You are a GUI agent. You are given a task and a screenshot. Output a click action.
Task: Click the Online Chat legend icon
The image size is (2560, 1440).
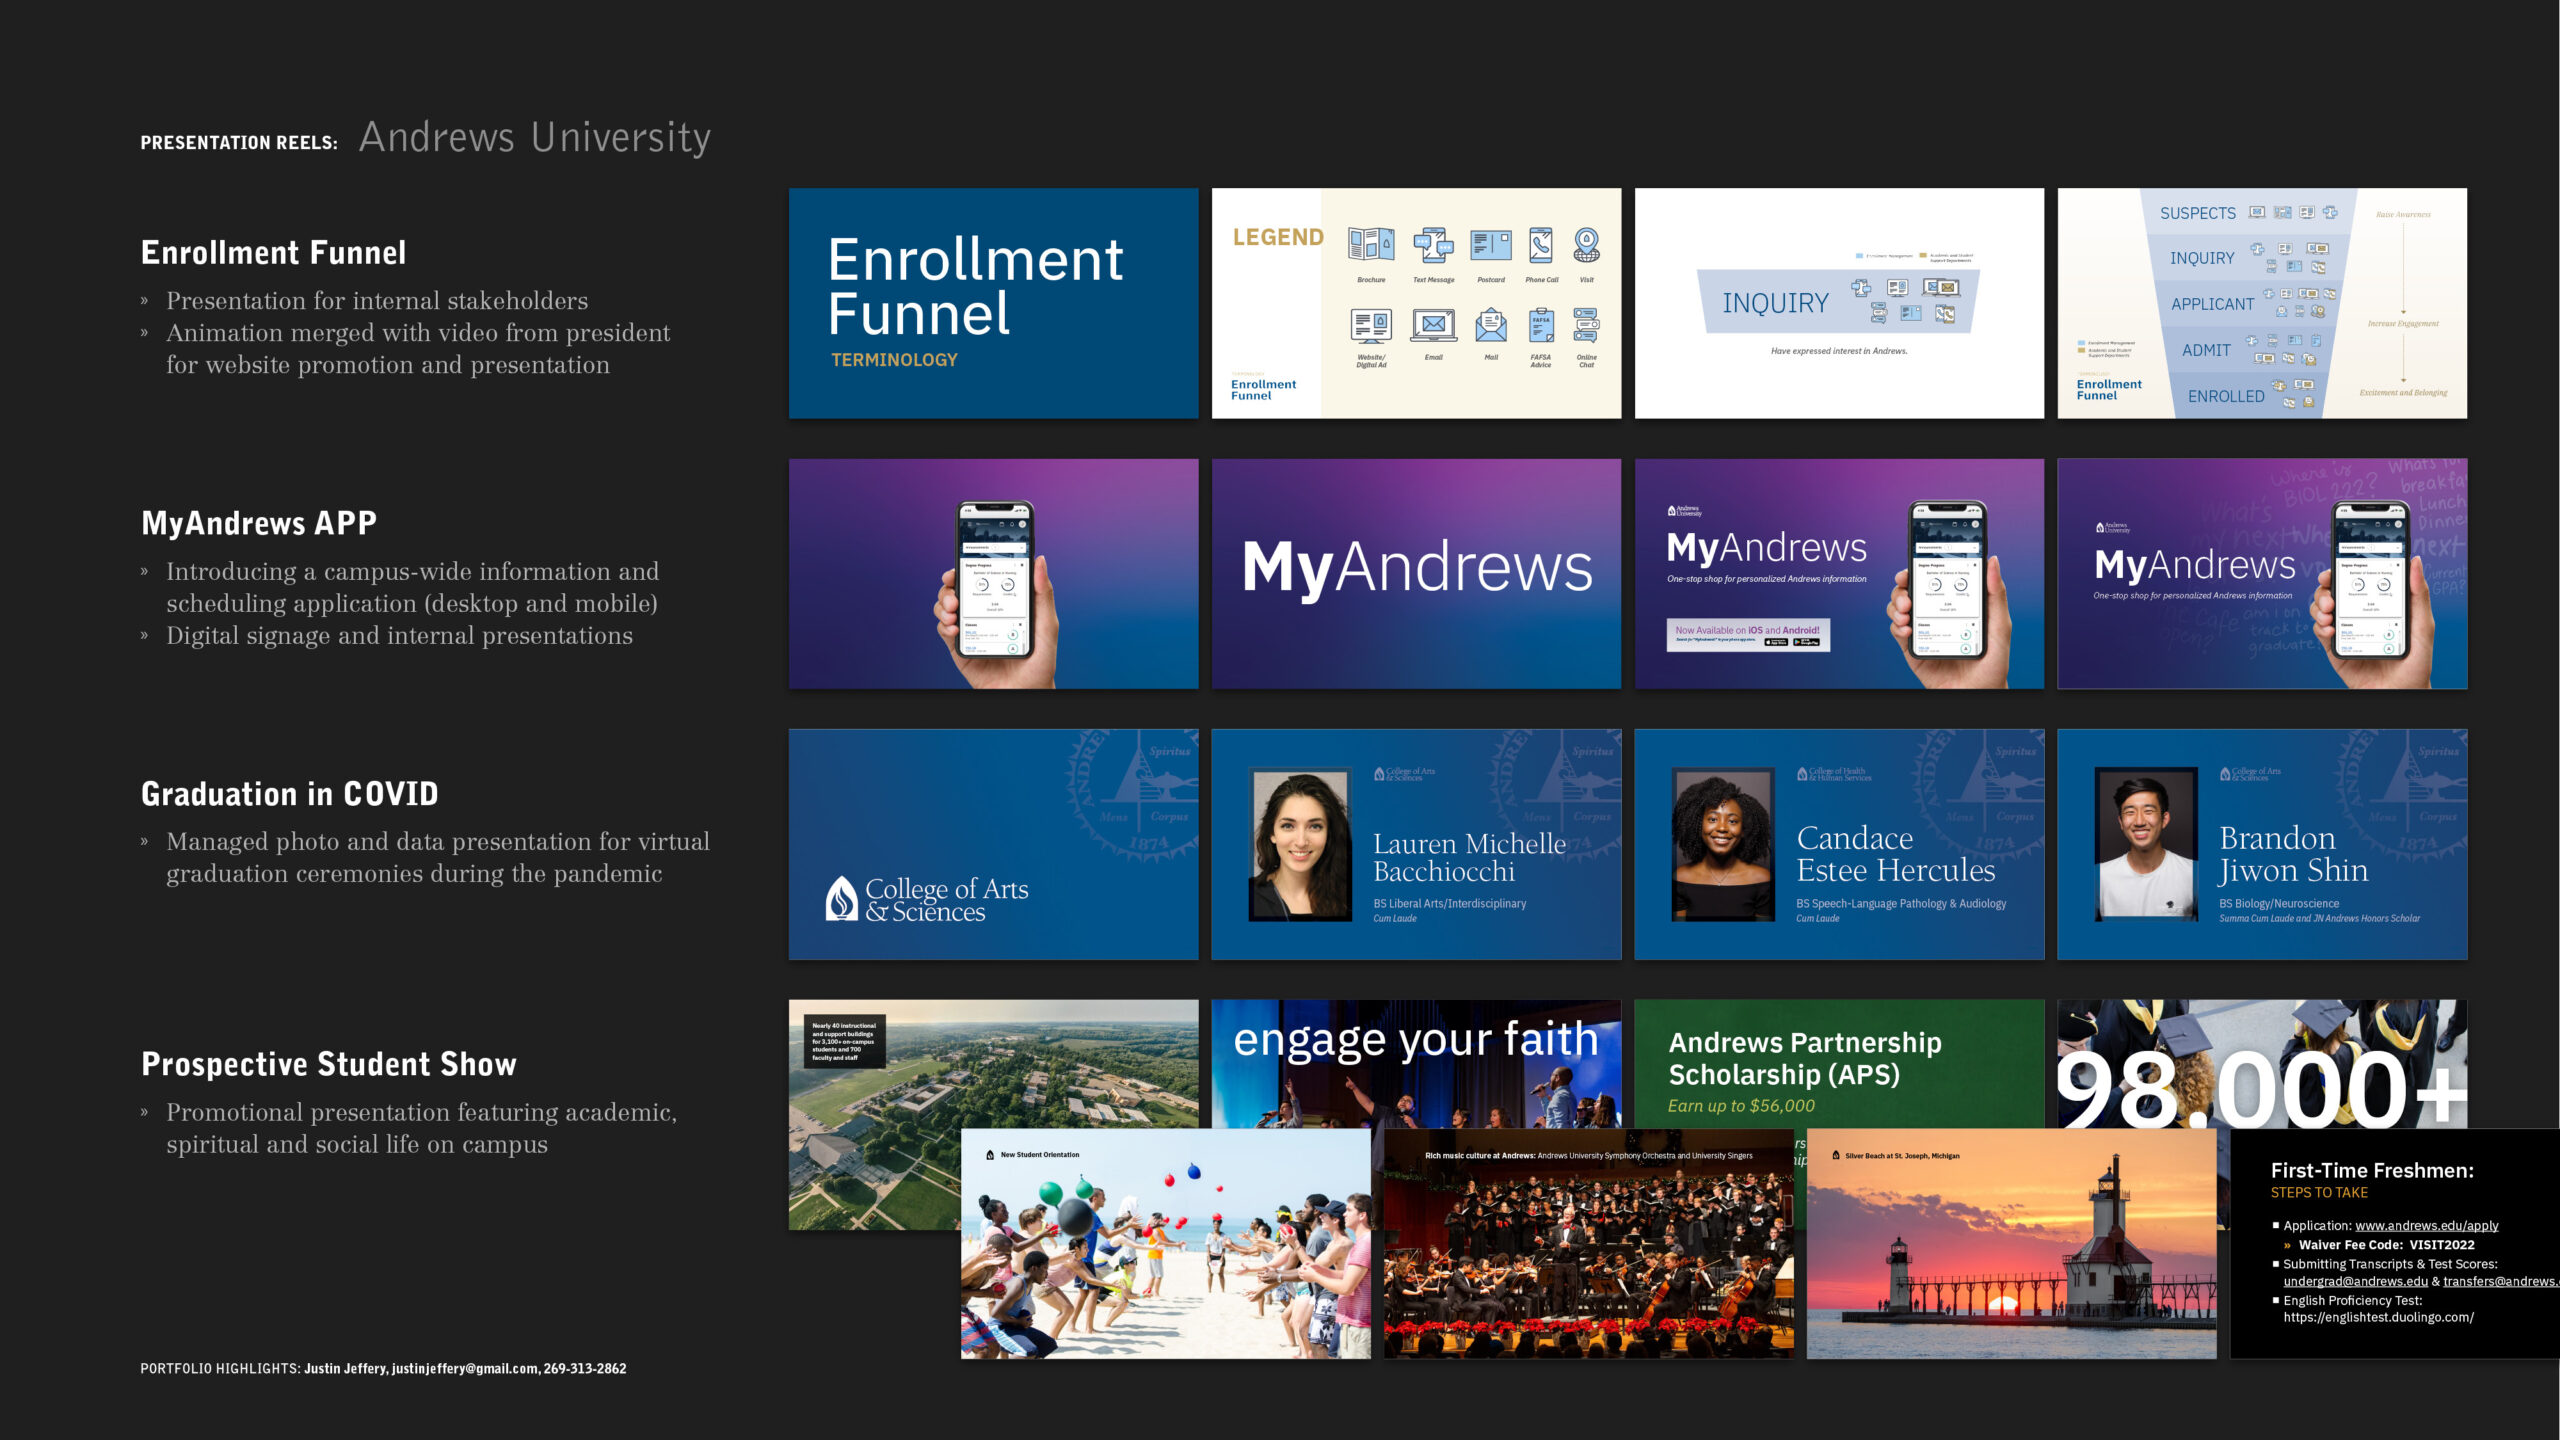(1586, 326)
